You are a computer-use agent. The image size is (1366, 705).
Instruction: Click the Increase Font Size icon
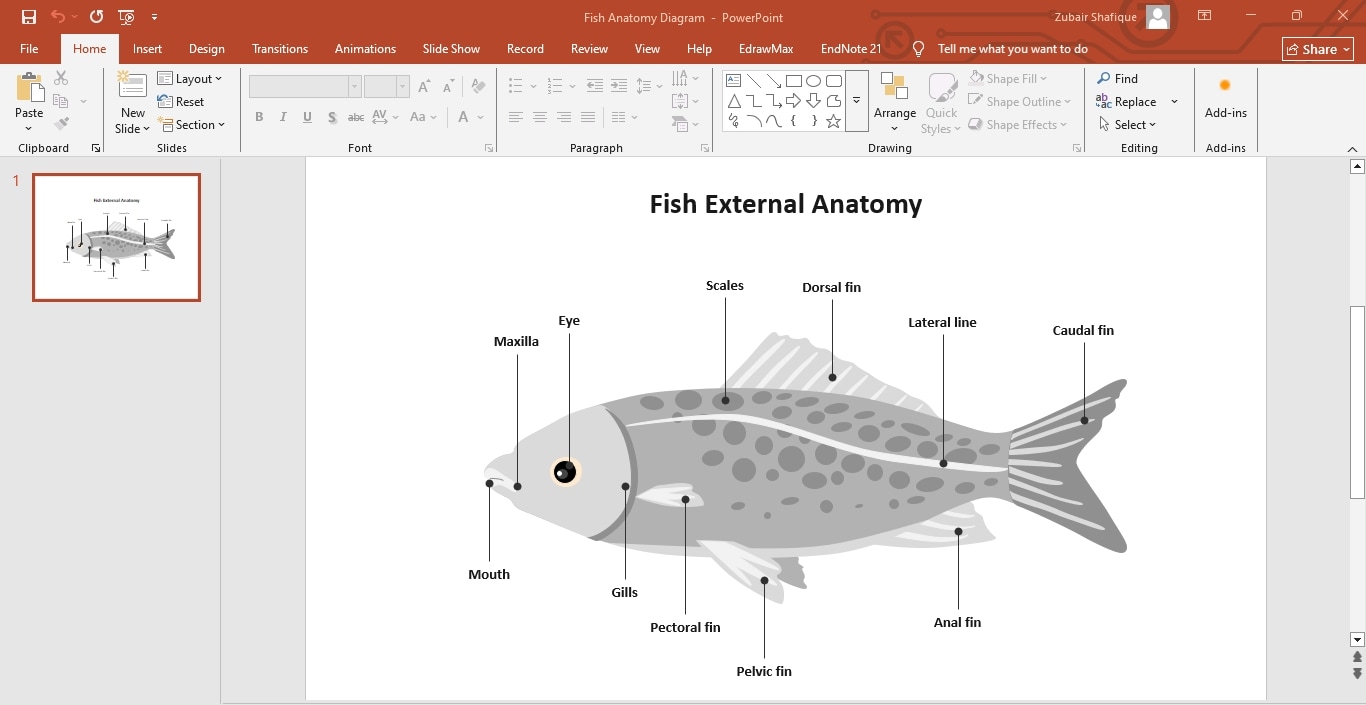[424, 87]
